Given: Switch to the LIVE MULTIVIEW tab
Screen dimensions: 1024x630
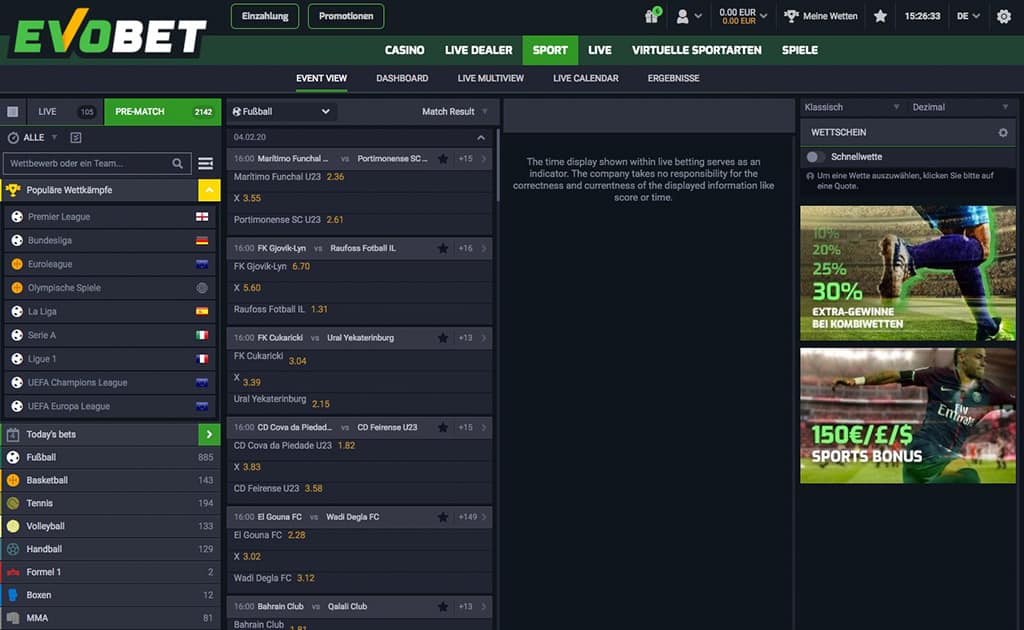Looking at the screenshot, I should [x=490, y=78].
